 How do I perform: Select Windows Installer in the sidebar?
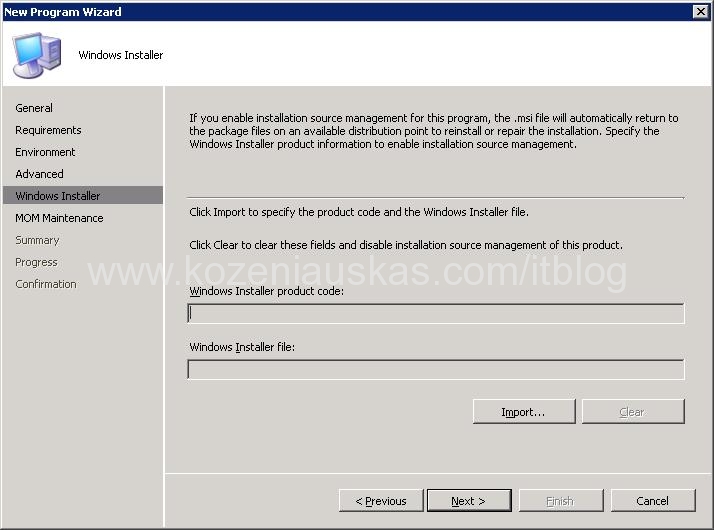pos(83,195)
